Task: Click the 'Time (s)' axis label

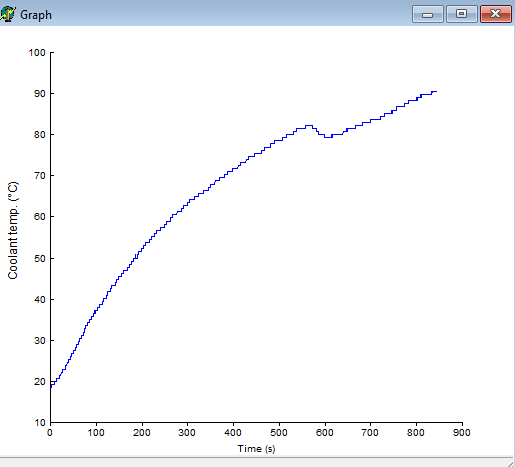Action: (256, 449)
